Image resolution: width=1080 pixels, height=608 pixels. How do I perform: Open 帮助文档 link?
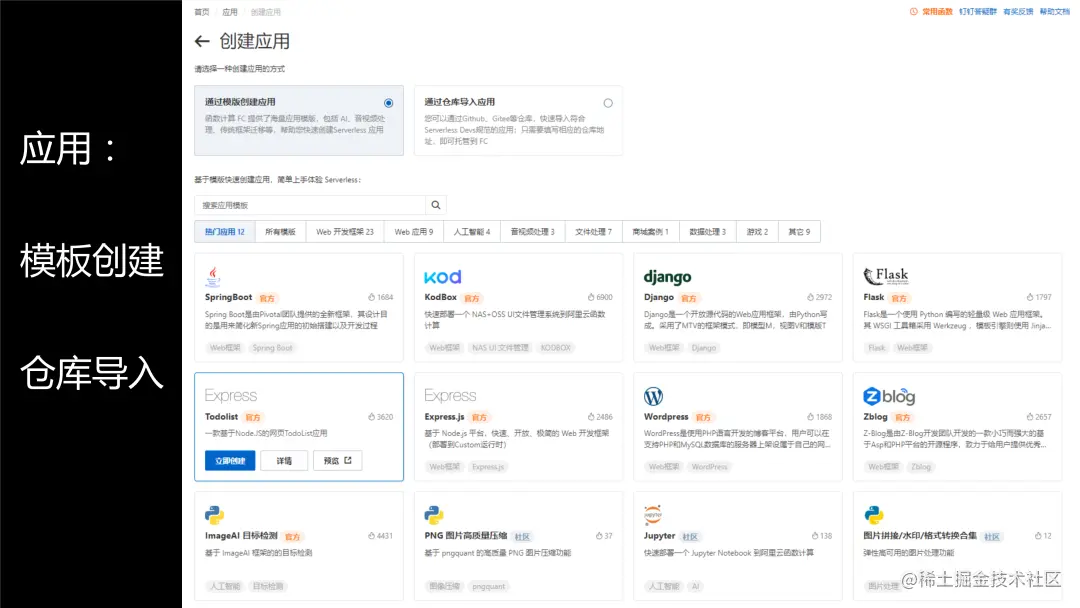tap(1054, 12)
